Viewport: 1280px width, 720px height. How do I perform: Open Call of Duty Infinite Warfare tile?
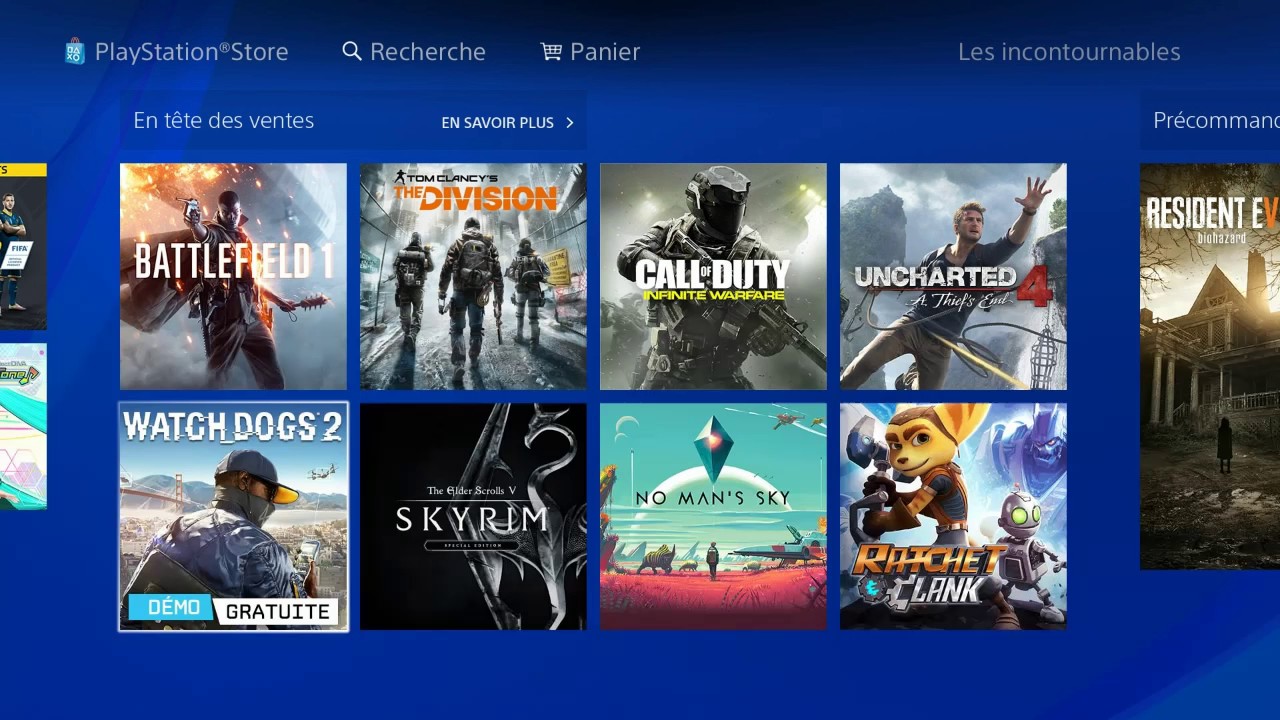click(x=713, y=276)
